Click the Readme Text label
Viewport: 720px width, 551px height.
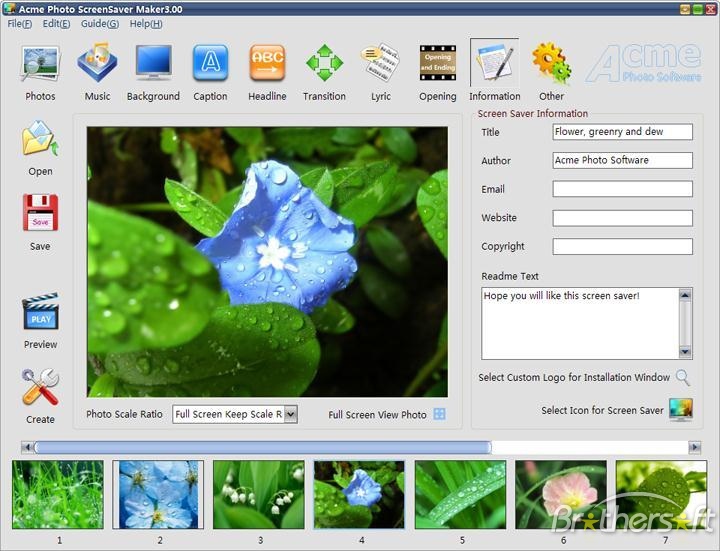[x=510, y=276]
